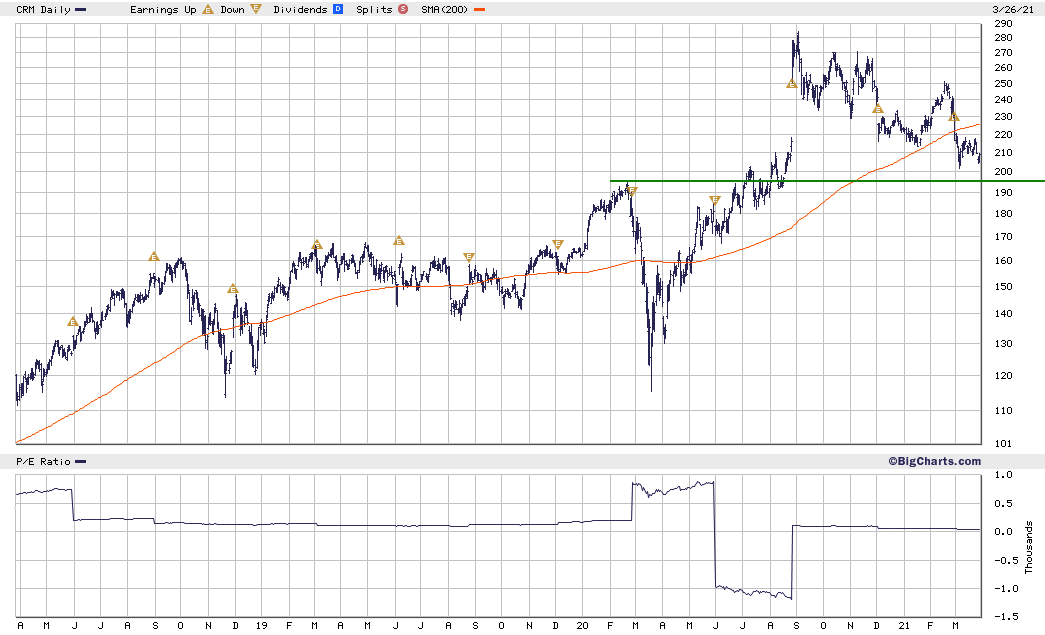Click the Earnings Down triangle legend icon
This screenshot has width=1045, height=635.
tap(256, 9)
